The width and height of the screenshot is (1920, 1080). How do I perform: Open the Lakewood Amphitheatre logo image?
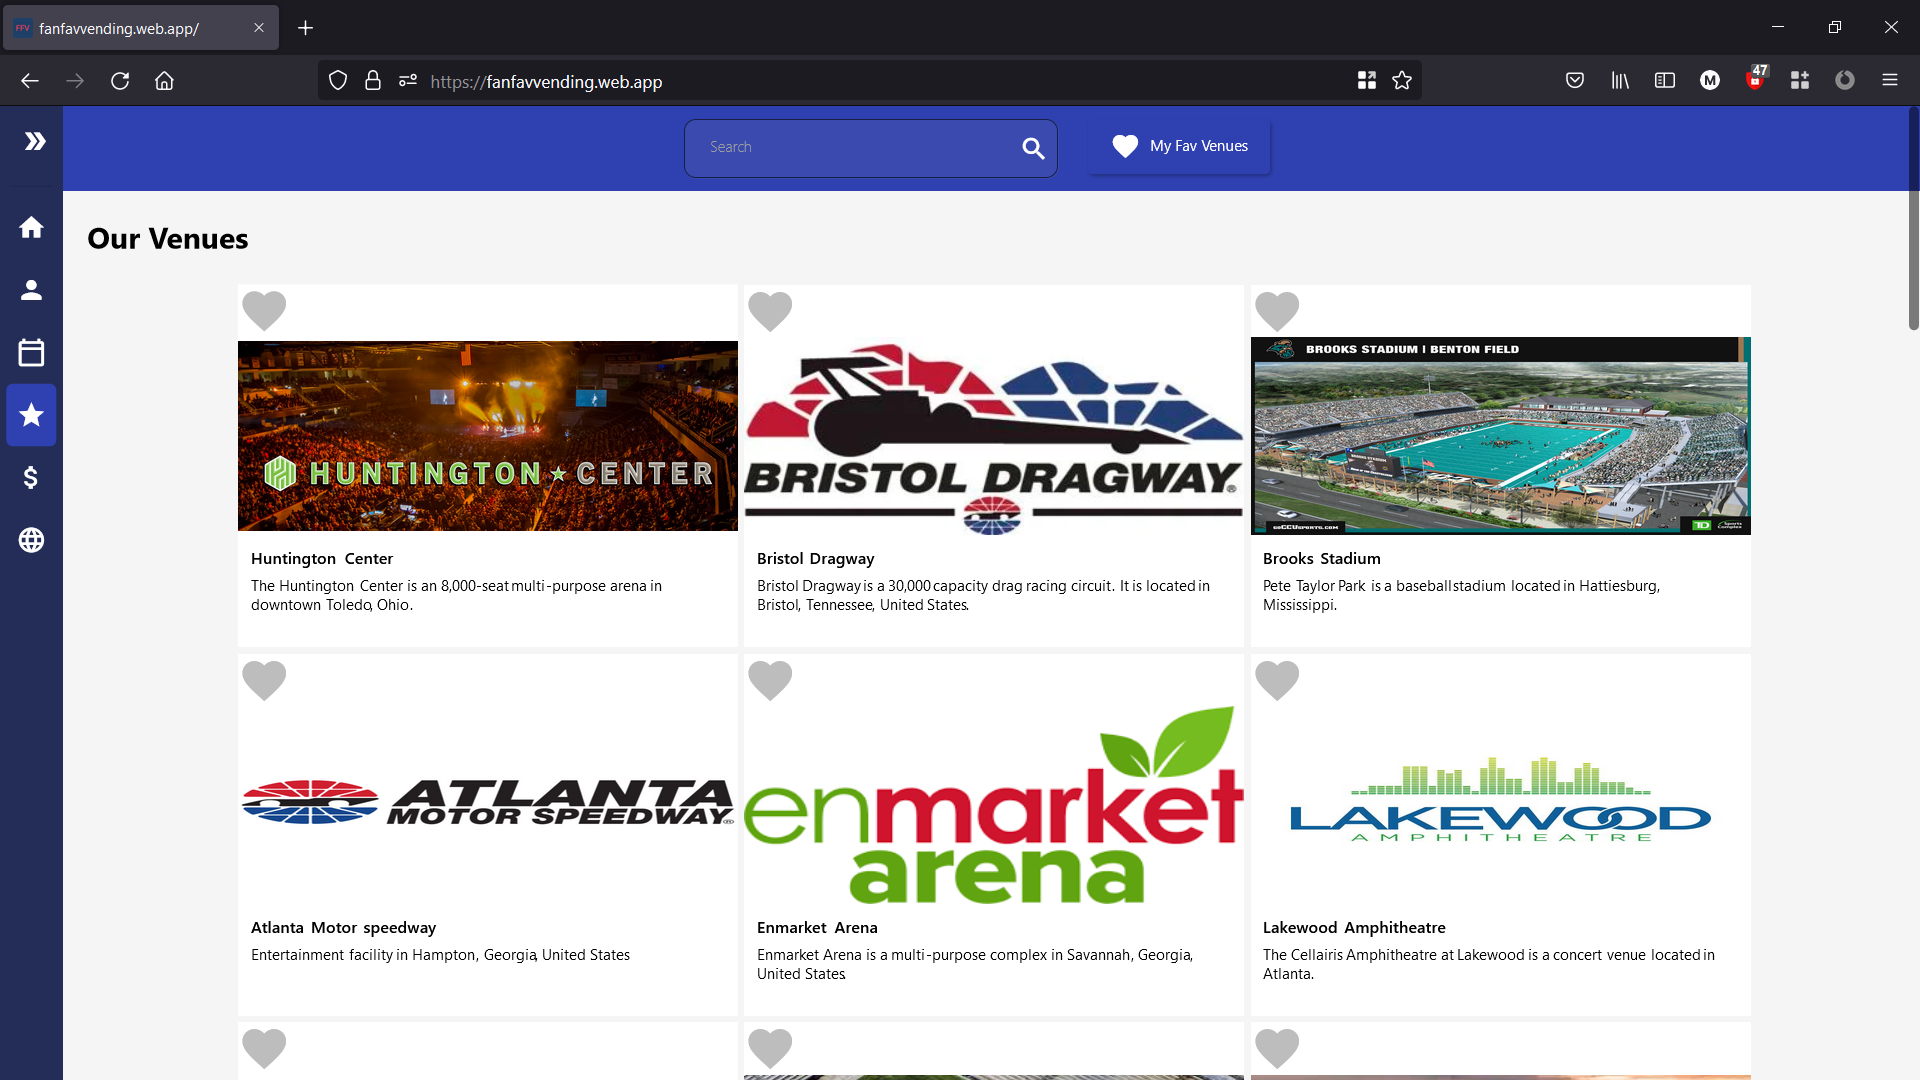click(x=1500, y=800)
